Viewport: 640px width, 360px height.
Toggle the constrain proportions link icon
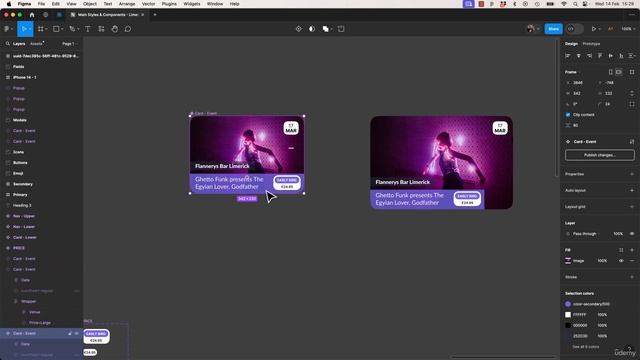coord(632,93)
